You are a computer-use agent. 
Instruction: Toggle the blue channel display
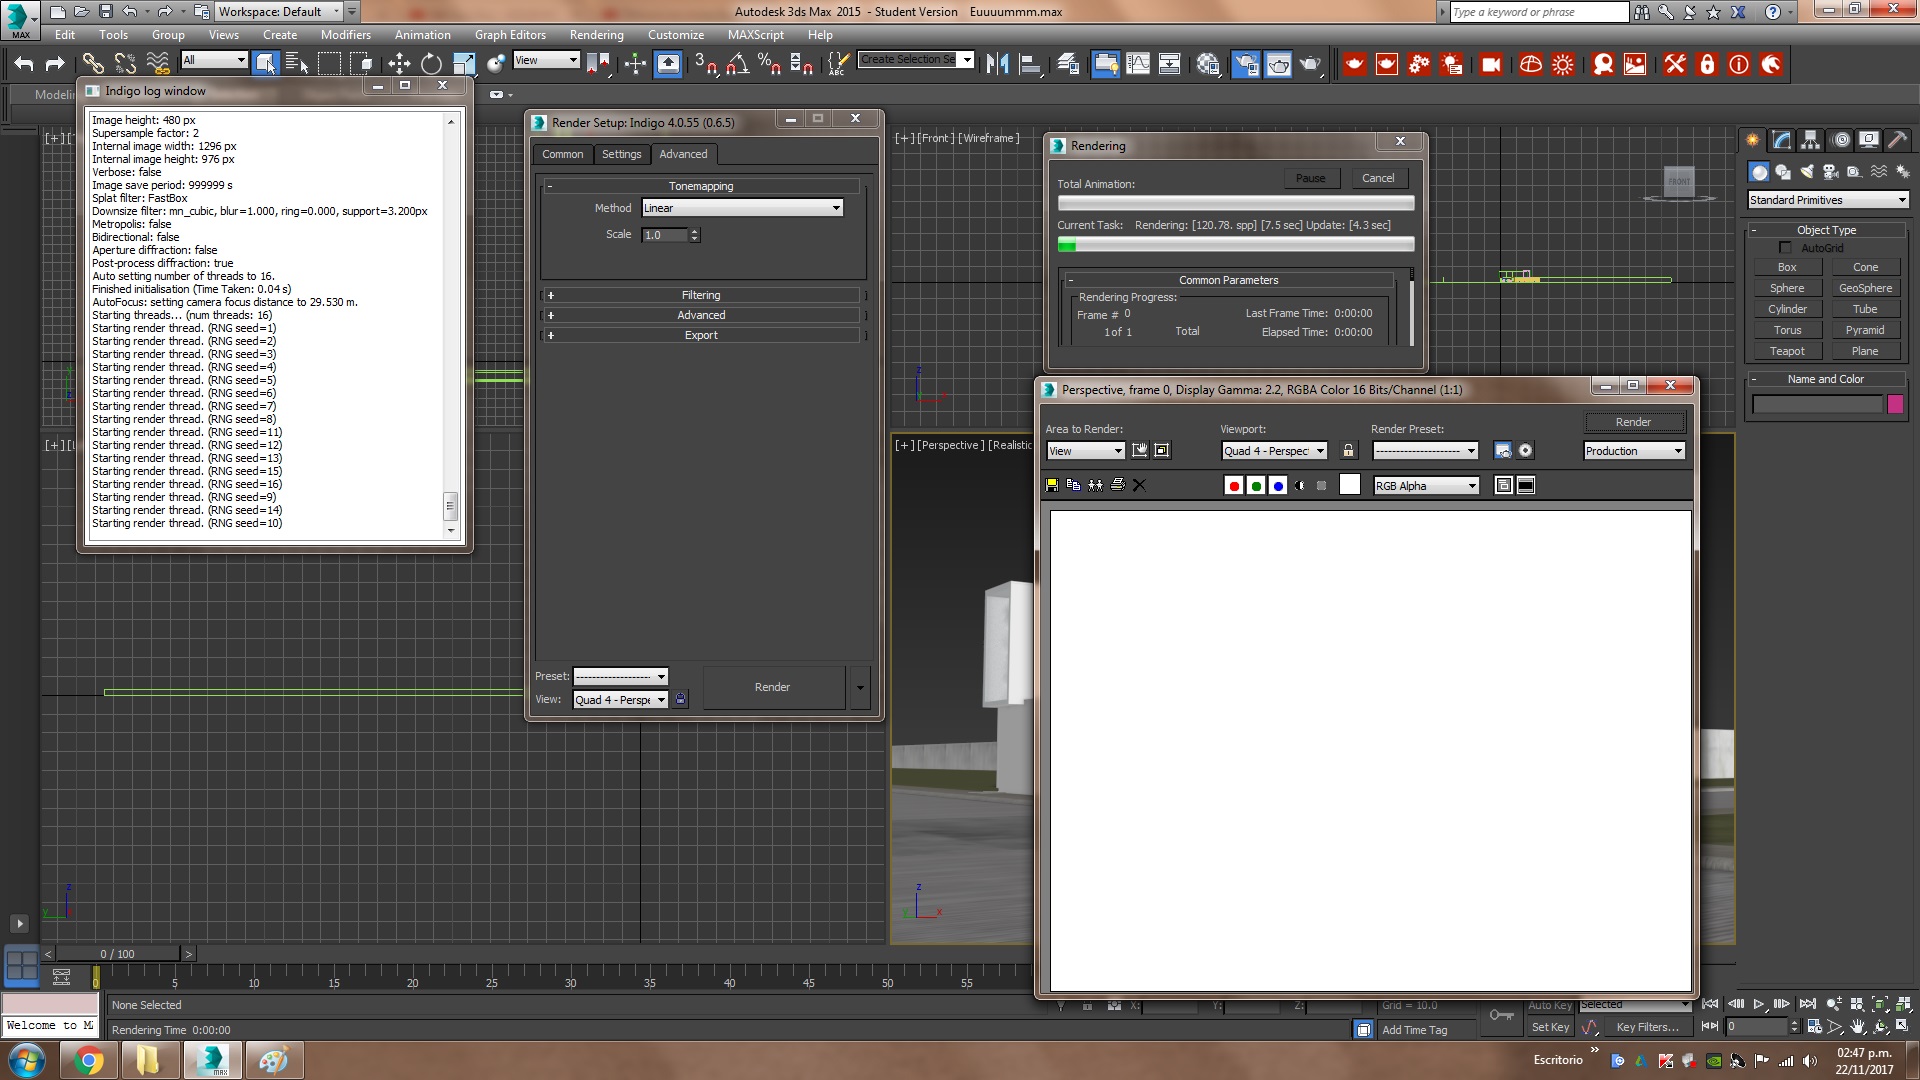pos(1278,485)
